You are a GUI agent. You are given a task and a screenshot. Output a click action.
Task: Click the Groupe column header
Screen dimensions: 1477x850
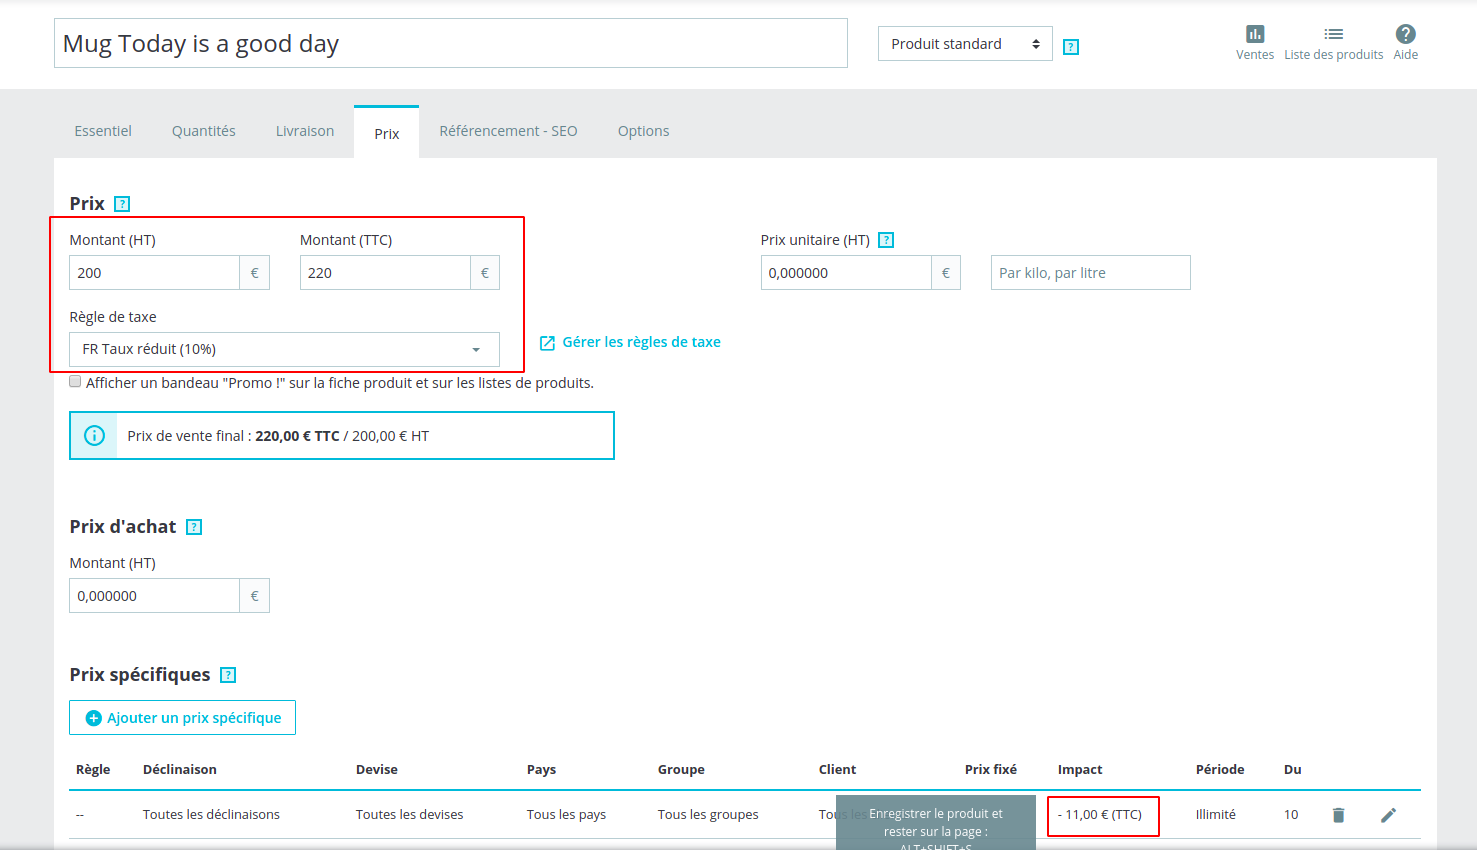click(681, 769)
